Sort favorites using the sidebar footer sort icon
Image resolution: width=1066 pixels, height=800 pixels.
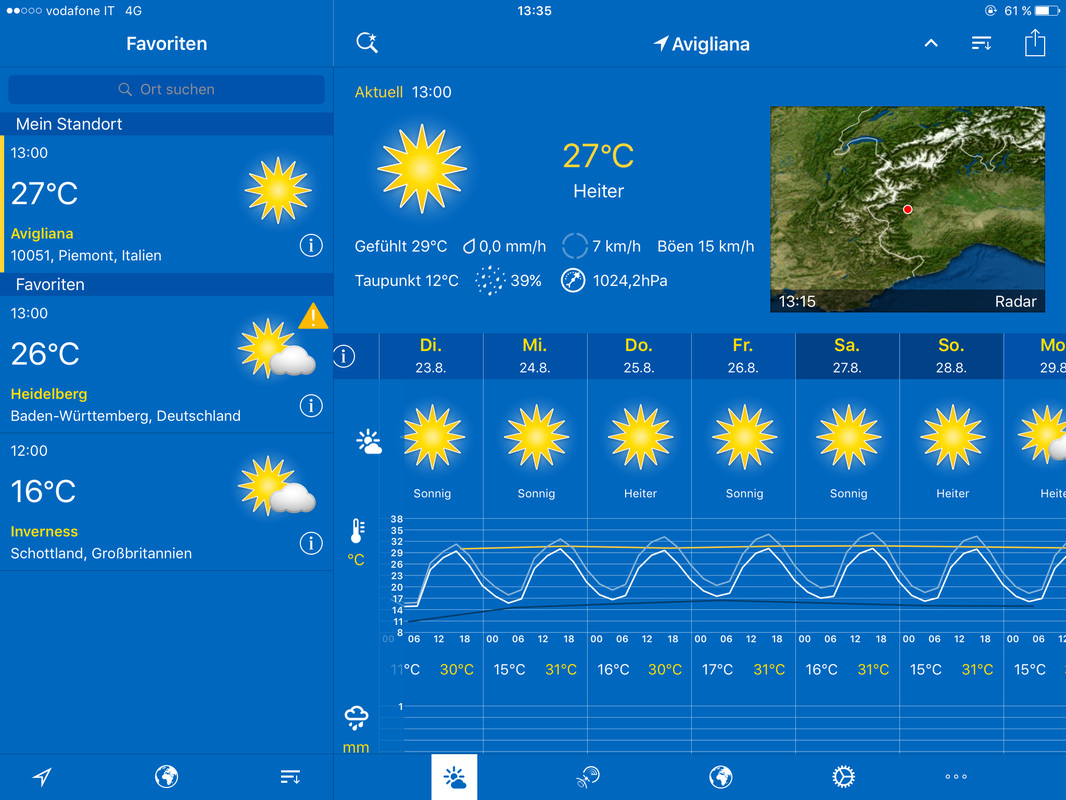(290, 777)
